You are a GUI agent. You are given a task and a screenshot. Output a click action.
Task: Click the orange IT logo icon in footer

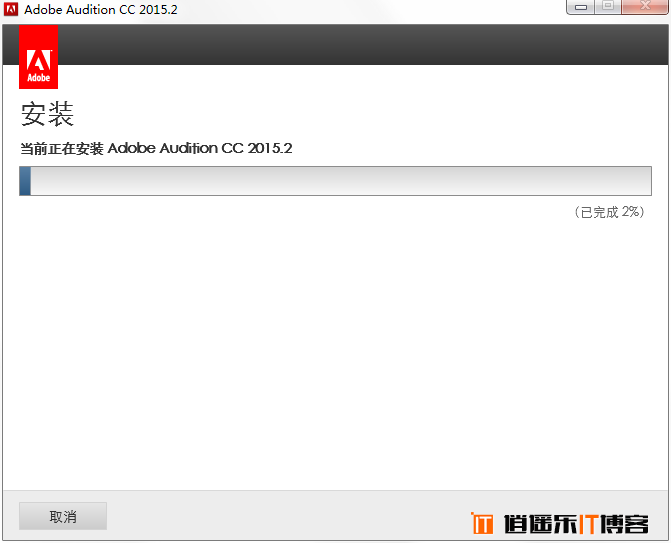482,523
